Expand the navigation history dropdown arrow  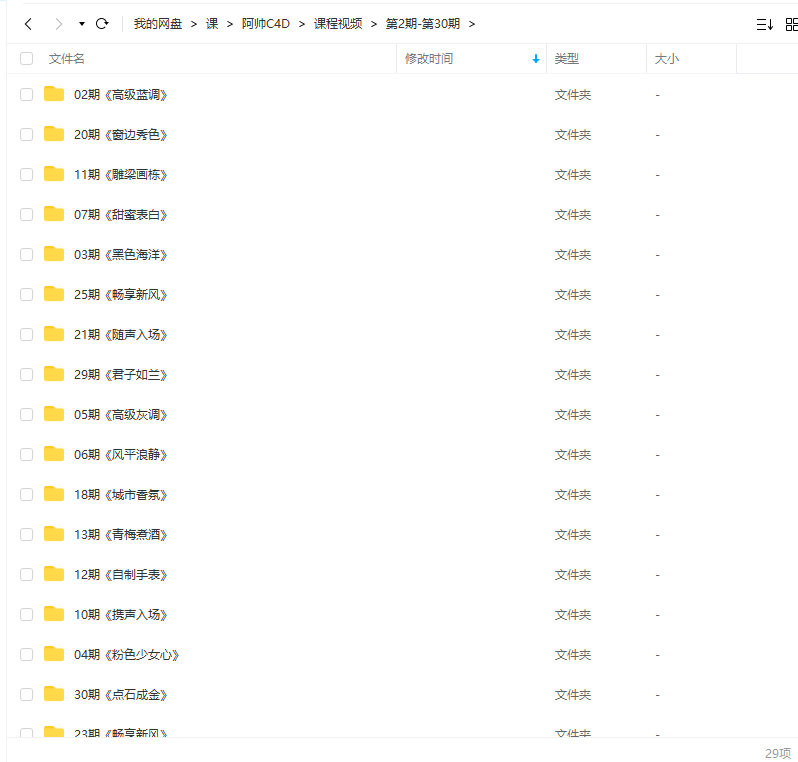pyautogui.click(x=81, y=24)
